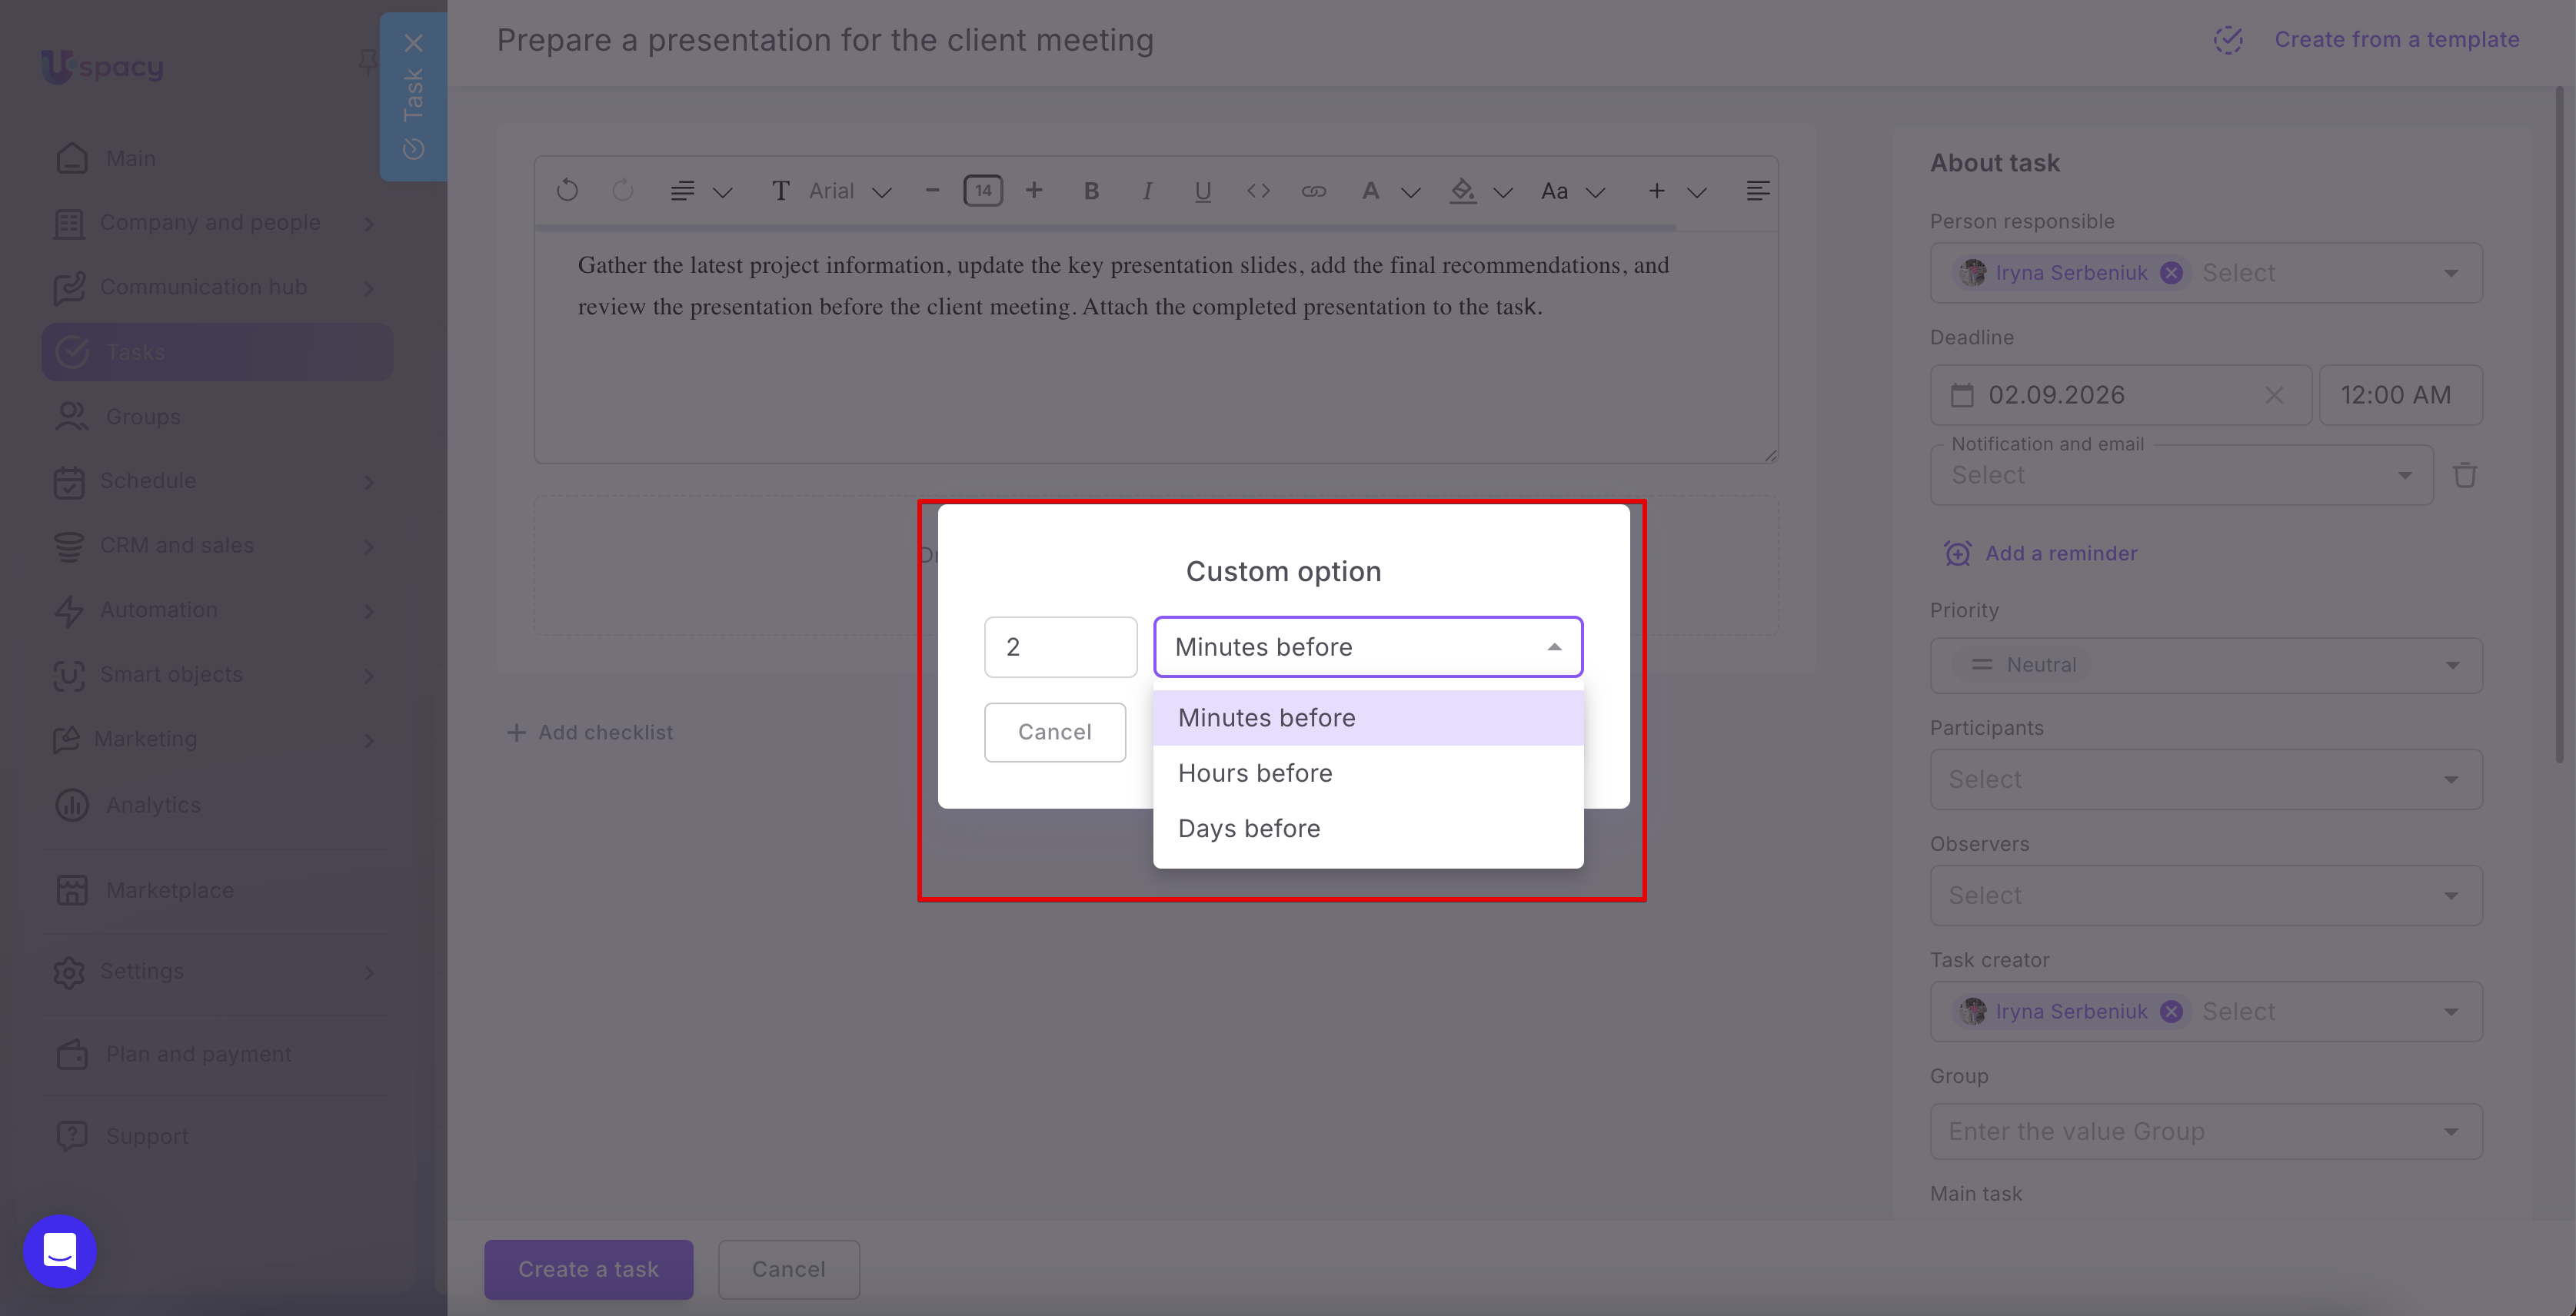Close the Task side panel tab
This screenshot has height=1316, width=2576.
(x=413, y=43)
